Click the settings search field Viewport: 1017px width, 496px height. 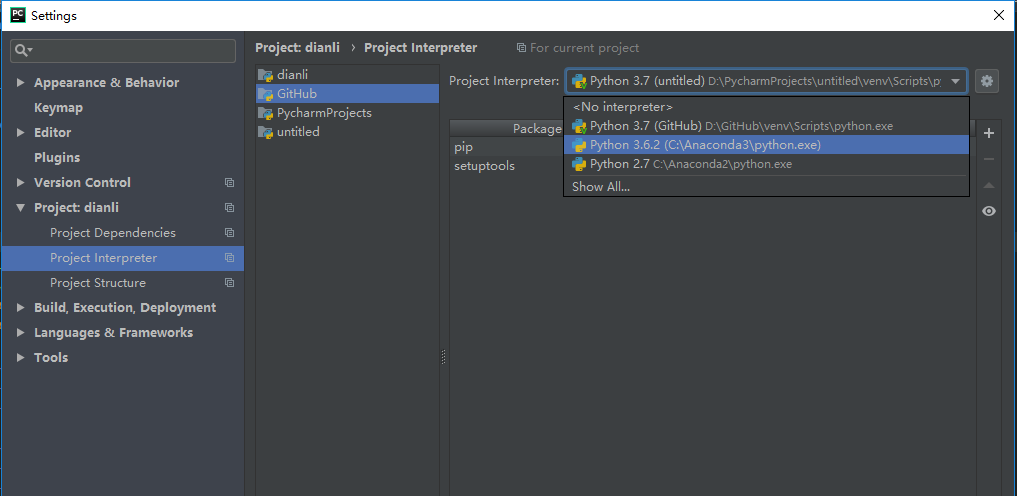(x=123, y=51)
